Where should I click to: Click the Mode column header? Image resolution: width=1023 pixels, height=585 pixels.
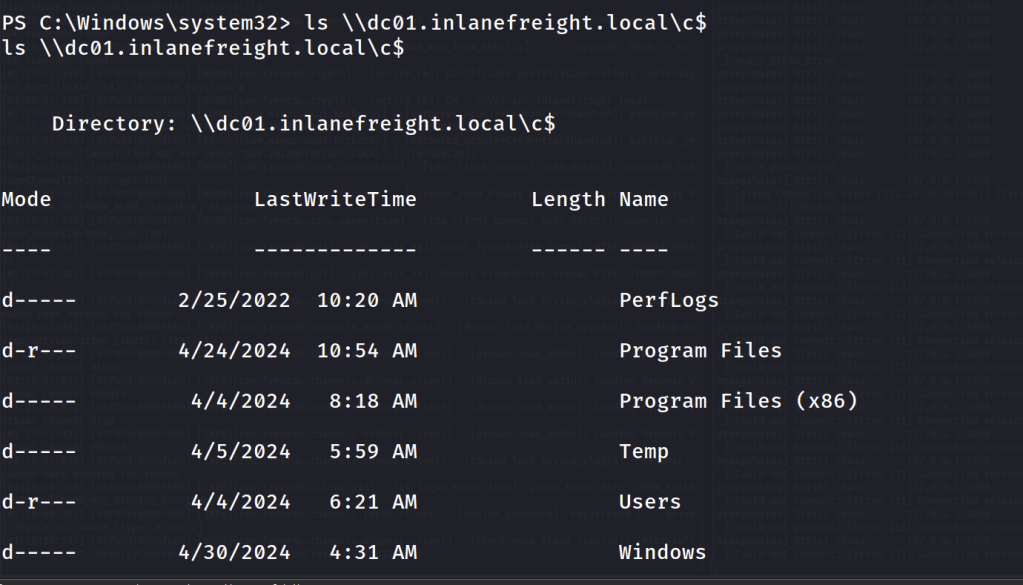[x=26, y=199]
